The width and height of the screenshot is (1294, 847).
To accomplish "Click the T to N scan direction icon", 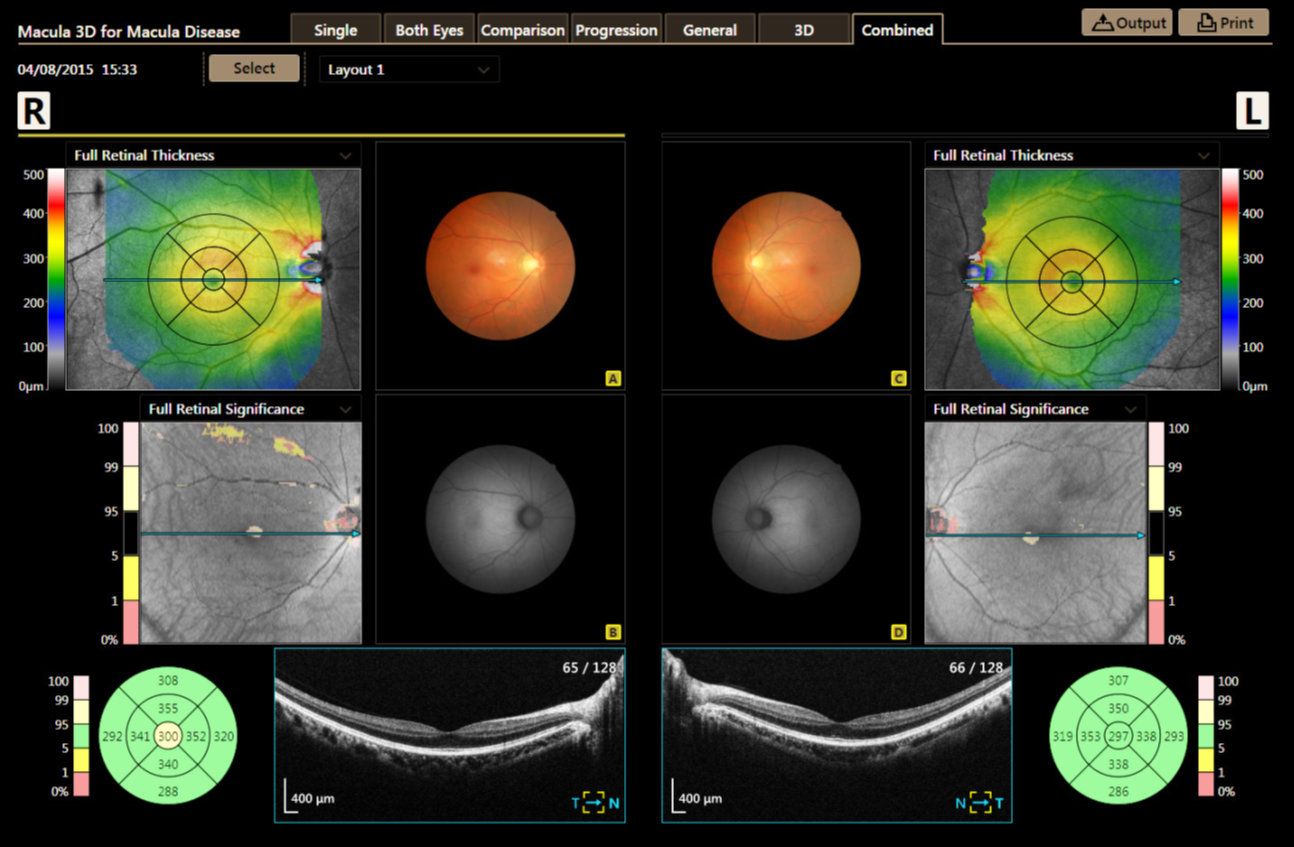I will tap(595, 802).
